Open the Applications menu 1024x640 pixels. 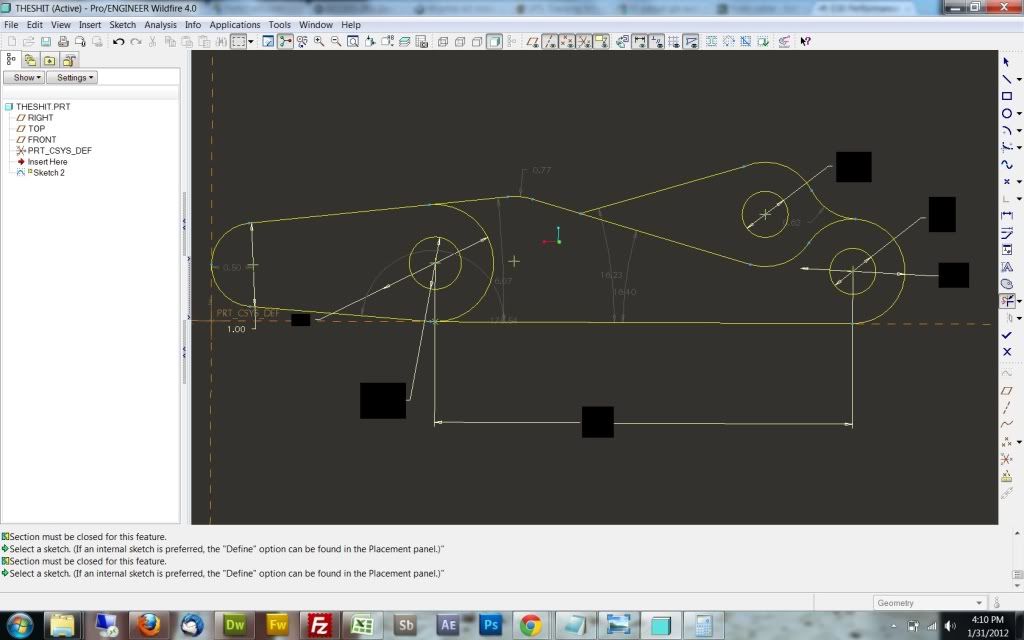(x=234, y=25)
